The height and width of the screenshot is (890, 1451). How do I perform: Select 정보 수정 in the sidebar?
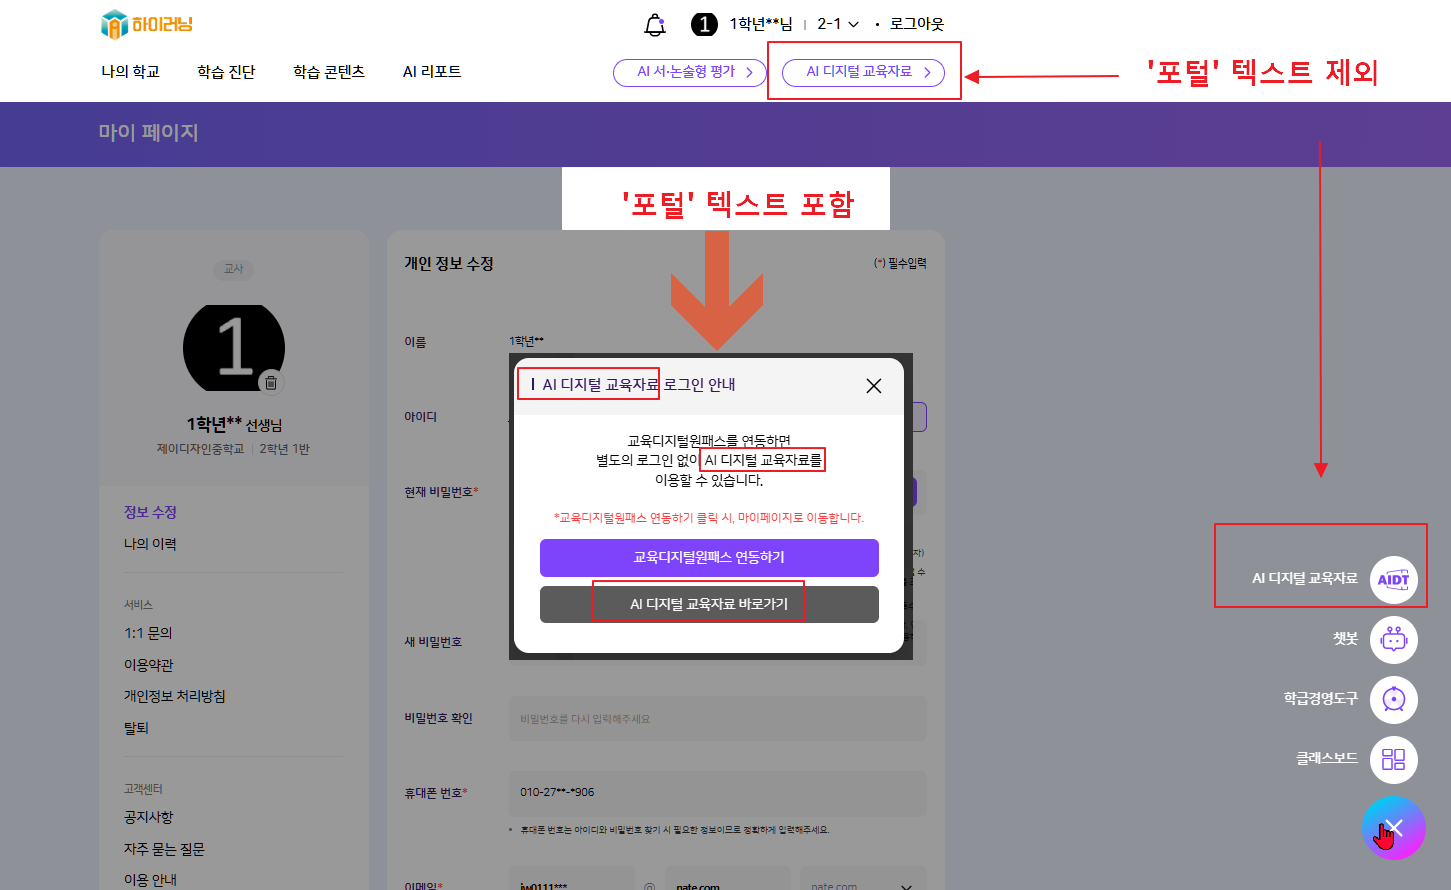coord(150,512)
